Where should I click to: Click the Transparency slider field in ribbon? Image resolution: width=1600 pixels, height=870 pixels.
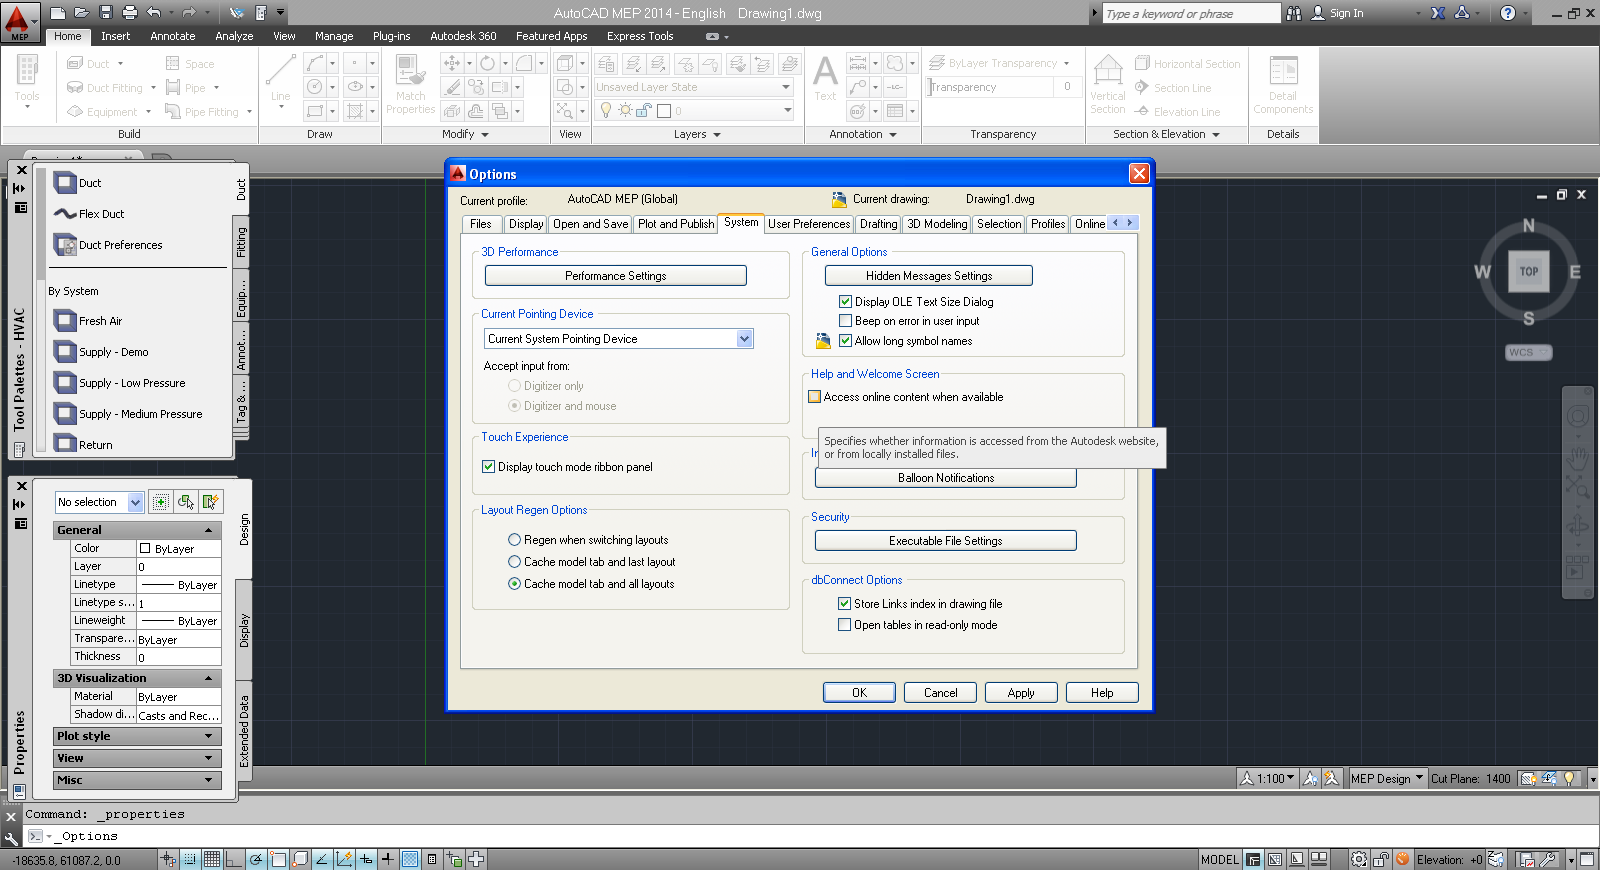pos(991,87)
